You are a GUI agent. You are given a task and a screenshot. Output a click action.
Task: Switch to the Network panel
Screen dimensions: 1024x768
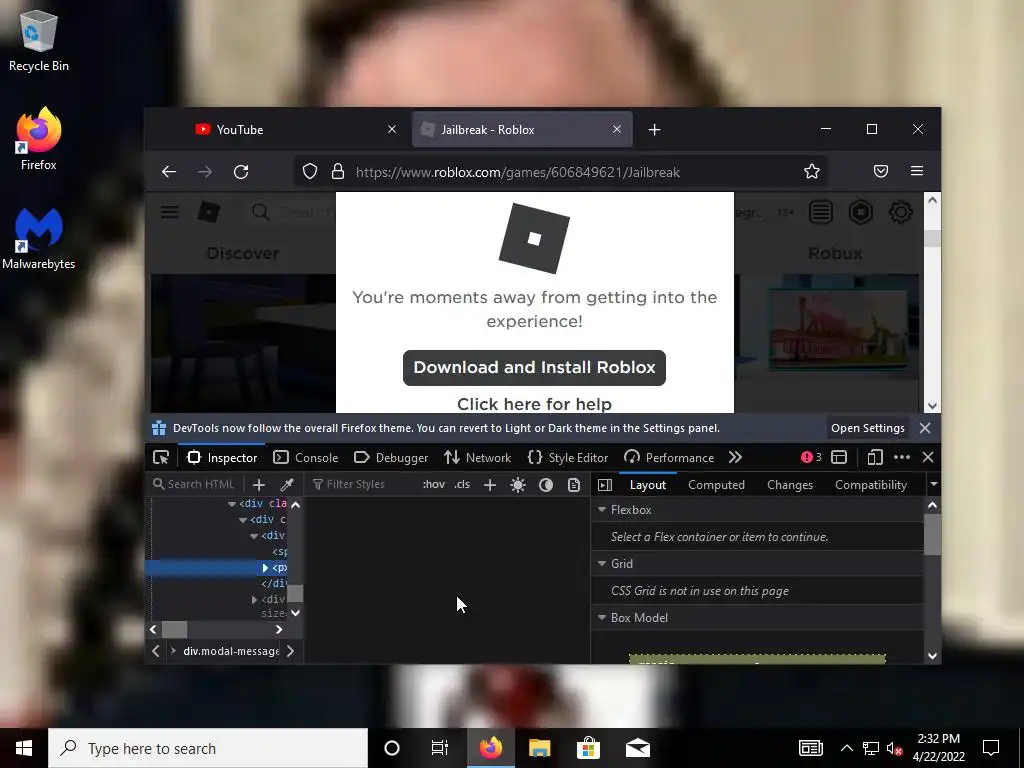[477, 457]
